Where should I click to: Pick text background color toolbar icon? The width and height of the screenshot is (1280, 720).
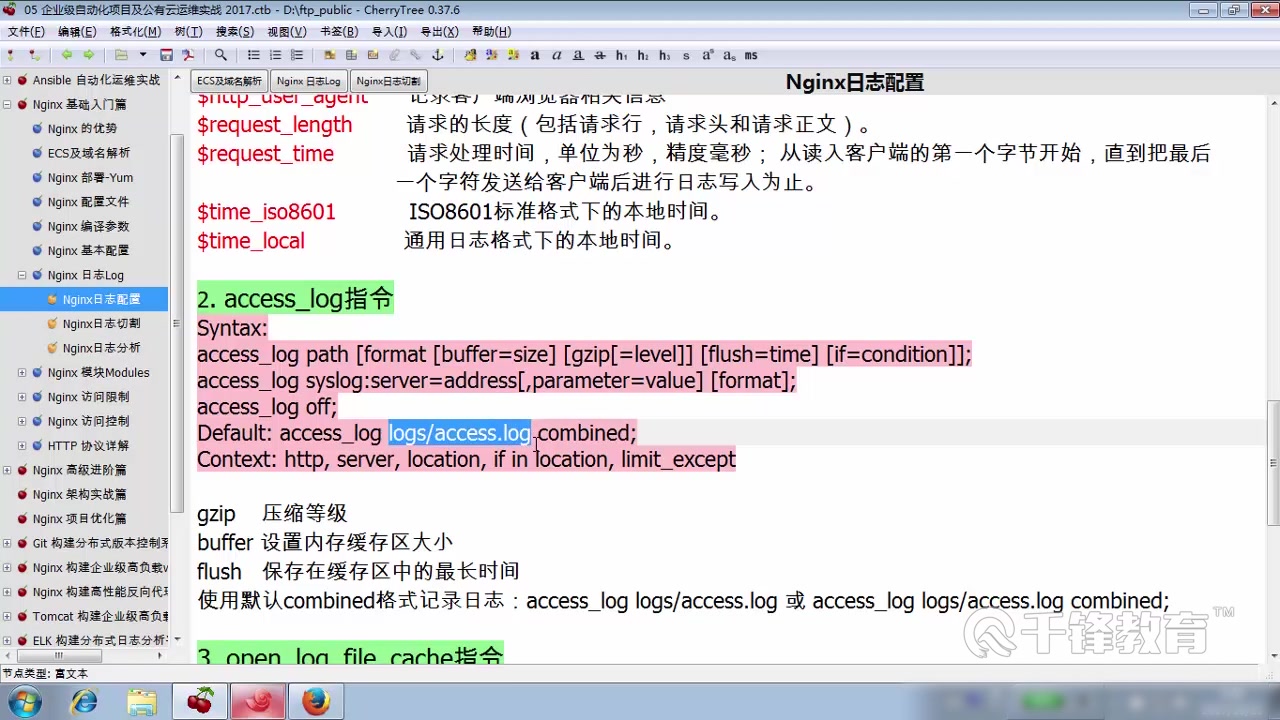coord(513,55)
